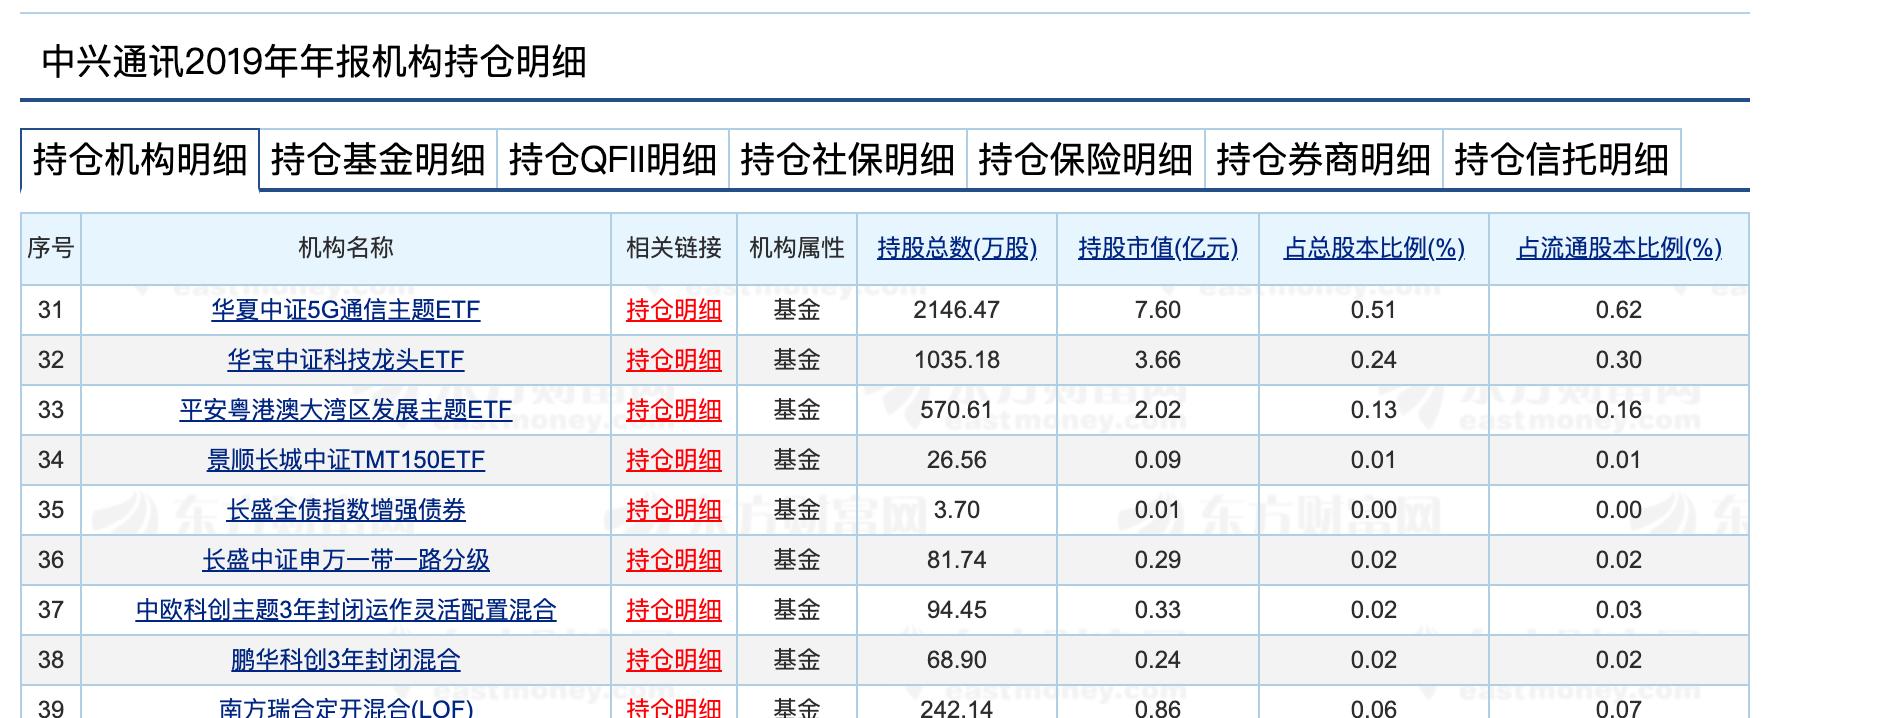Open 平安粤港澳大湾区发展主题ETF link
The image size is (1880, 718).
click(x=346, y=410)
